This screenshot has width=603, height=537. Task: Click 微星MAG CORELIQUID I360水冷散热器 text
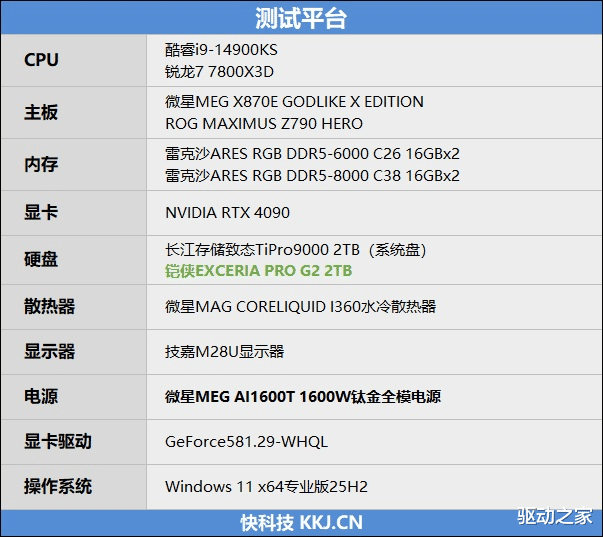pyautogui.click(x=300, y=307)
